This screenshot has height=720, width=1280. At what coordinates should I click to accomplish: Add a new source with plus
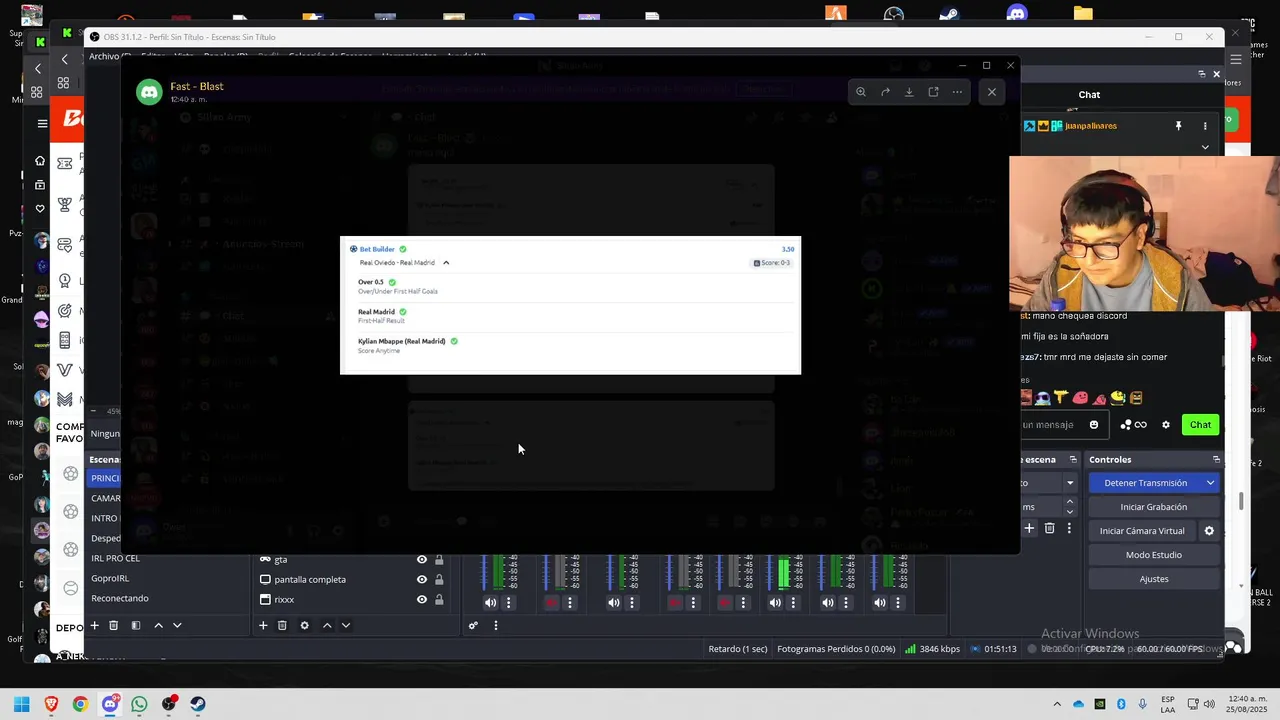point(263,626)
